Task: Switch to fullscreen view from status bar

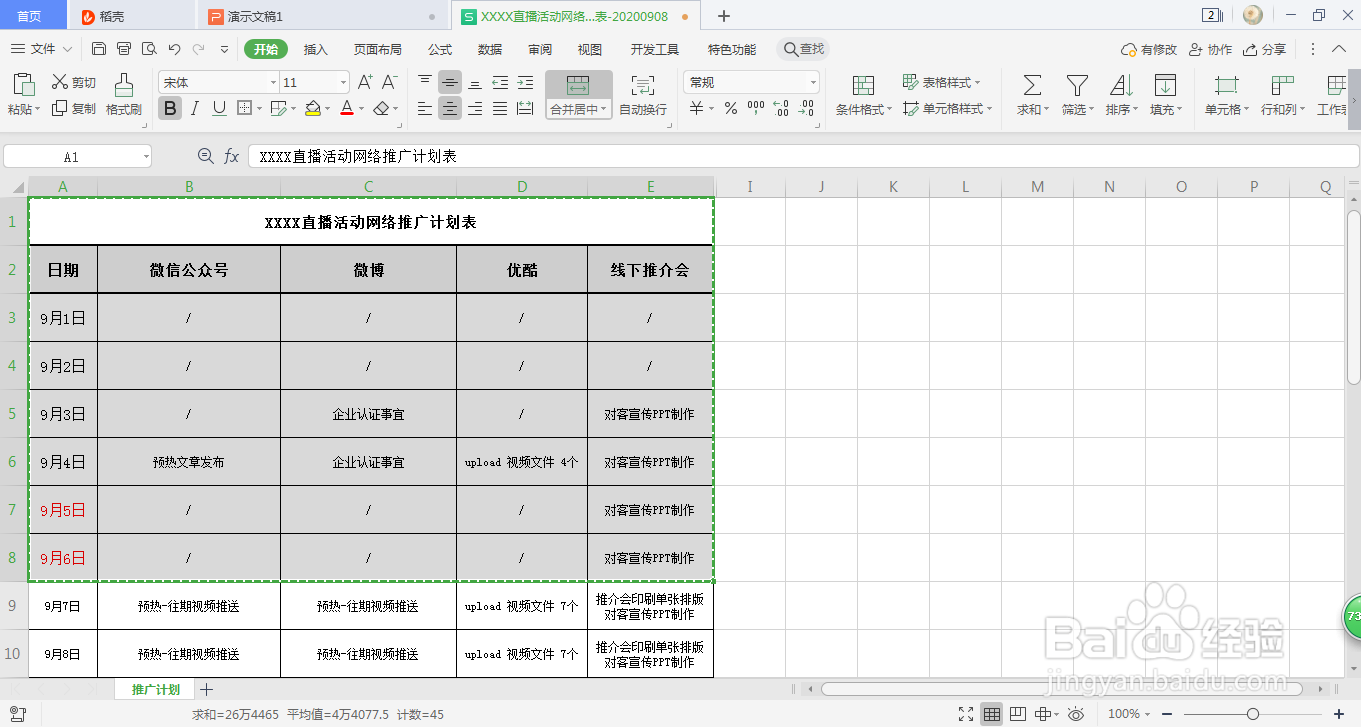Action: click(966, 714)
